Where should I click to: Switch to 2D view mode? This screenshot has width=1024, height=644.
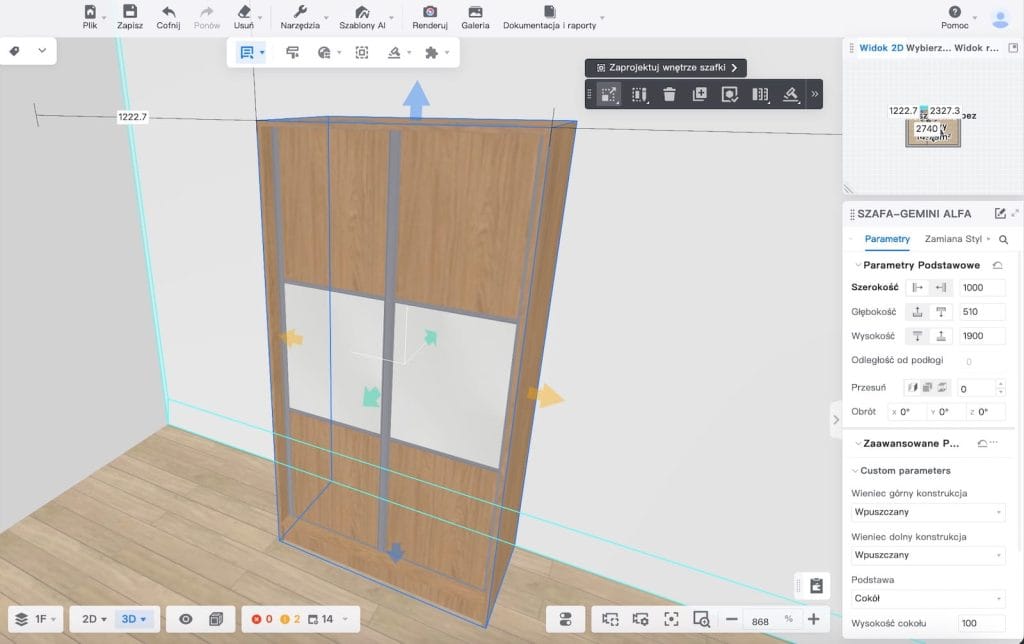[x=94, y=619]
